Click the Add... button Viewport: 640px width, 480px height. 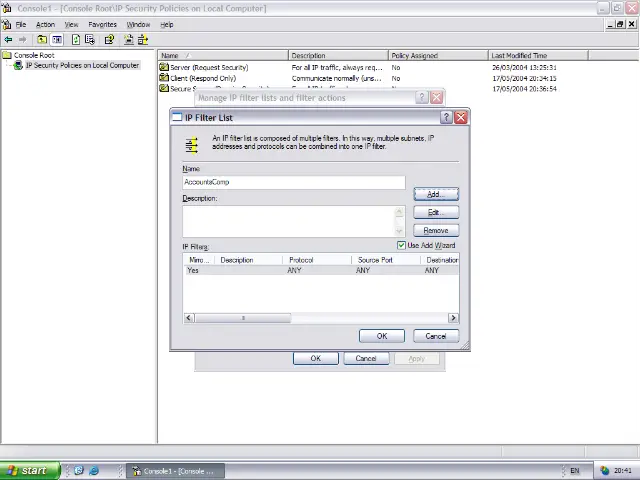click(x=435, y=194)
